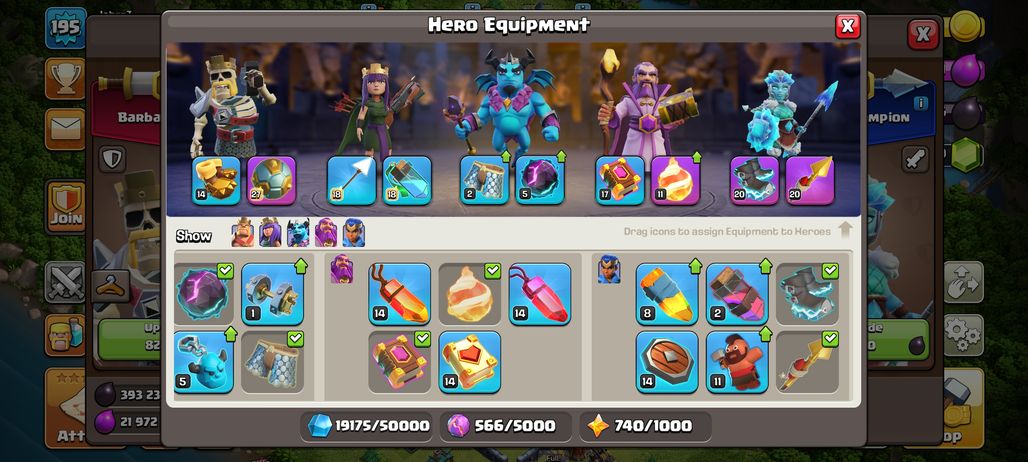Pick the Royal Gem level 8 equipment
The image size is (1028, 462).
point(667,294)
